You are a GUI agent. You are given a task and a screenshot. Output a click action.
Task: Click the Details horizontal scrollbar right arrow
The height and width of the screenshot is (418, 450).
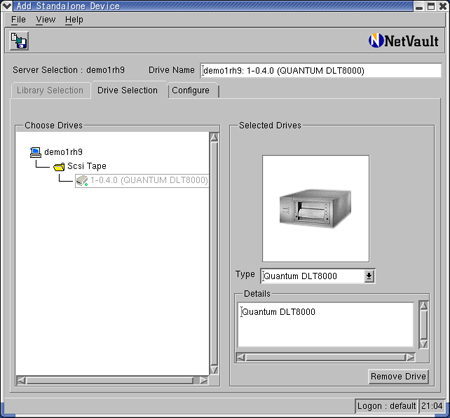(410, 357)
